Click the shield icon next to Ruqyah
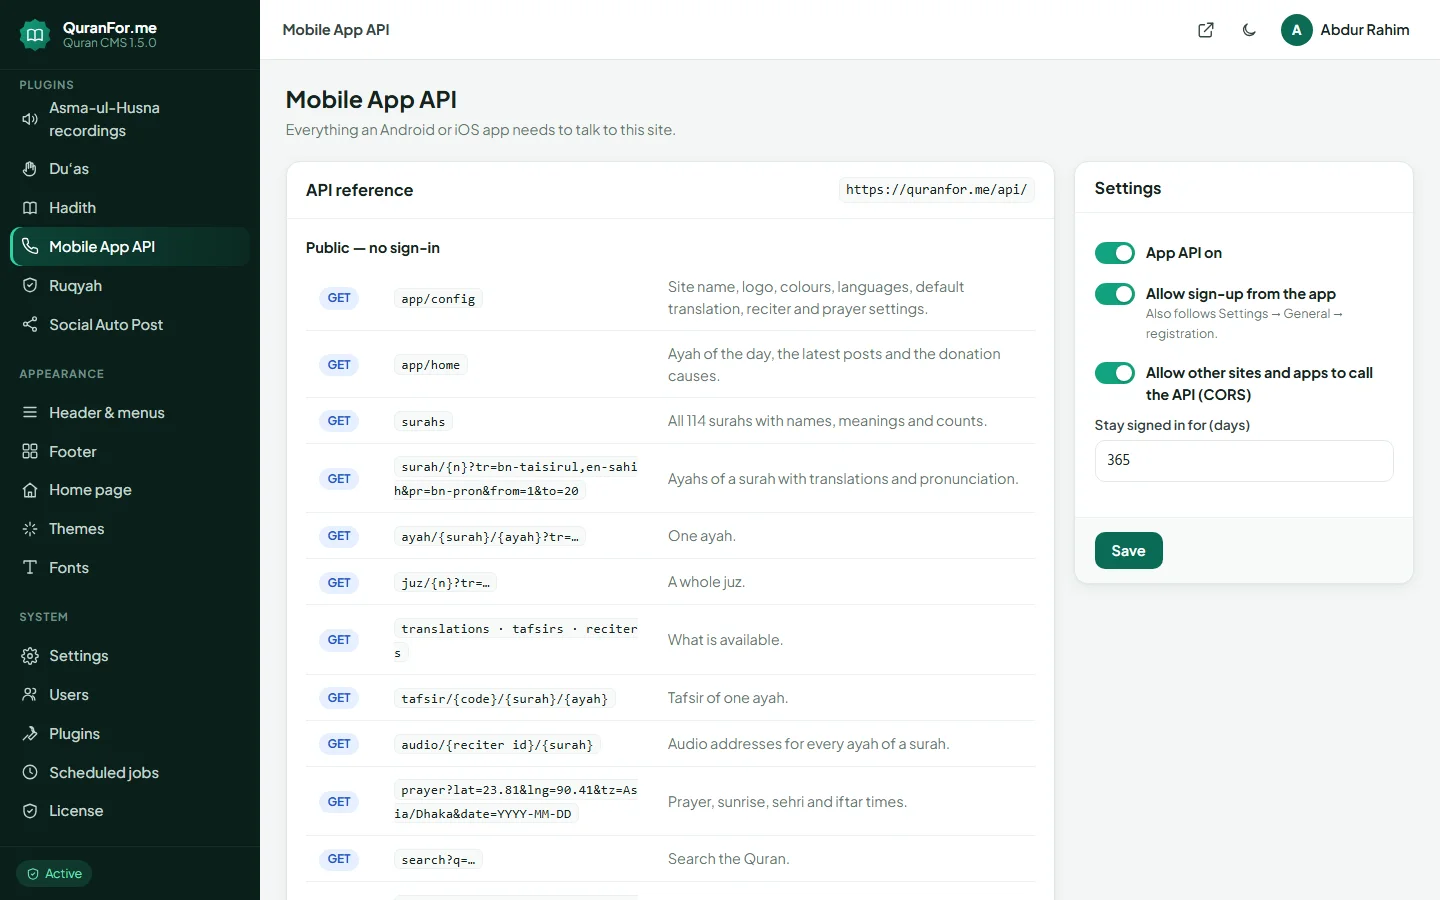1440x900 pixels. [30, 285]
